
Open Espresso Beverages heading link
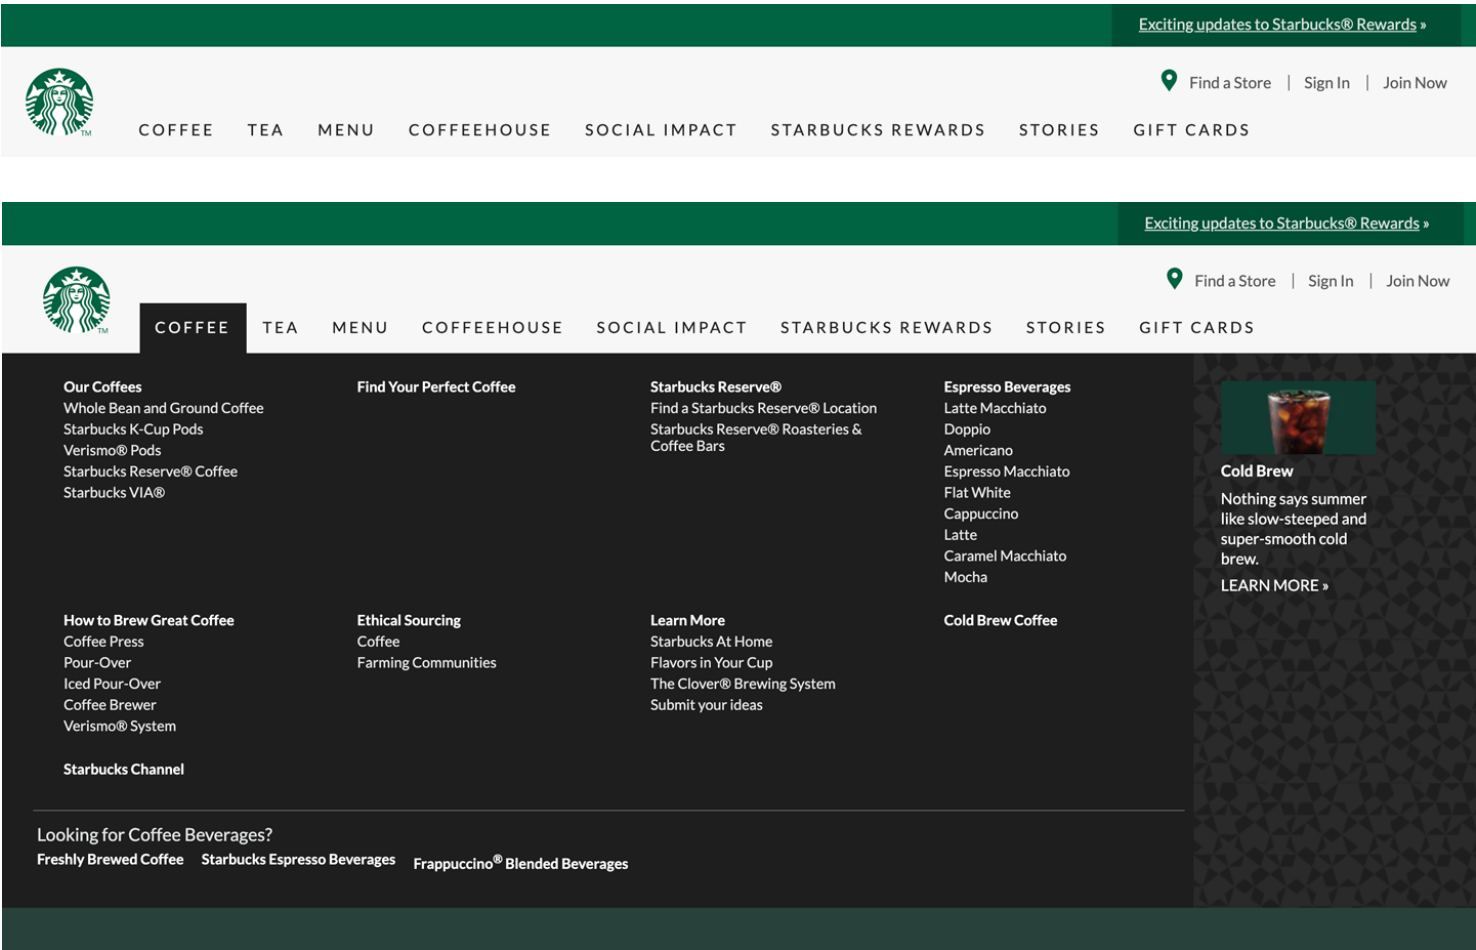click(x=1007, y=387)
